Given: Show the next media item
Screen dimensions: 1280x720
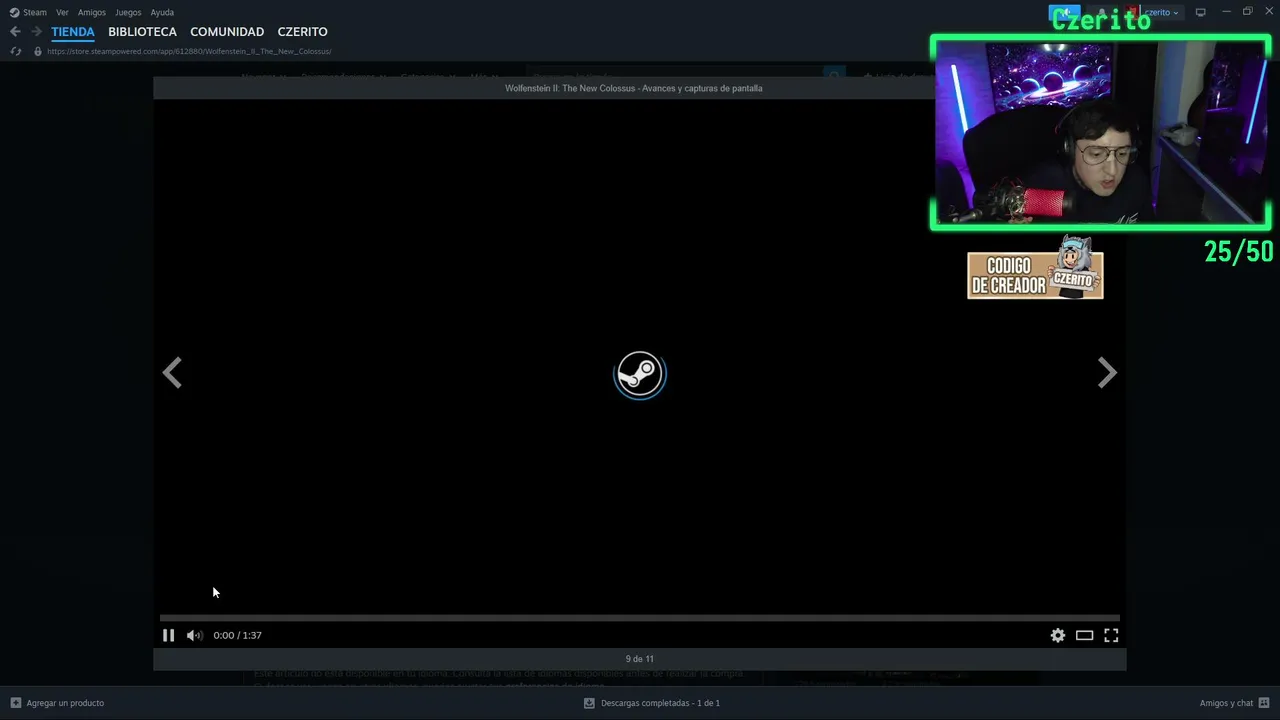Looking at the screenshot, I should click(x=1107, y=373).
